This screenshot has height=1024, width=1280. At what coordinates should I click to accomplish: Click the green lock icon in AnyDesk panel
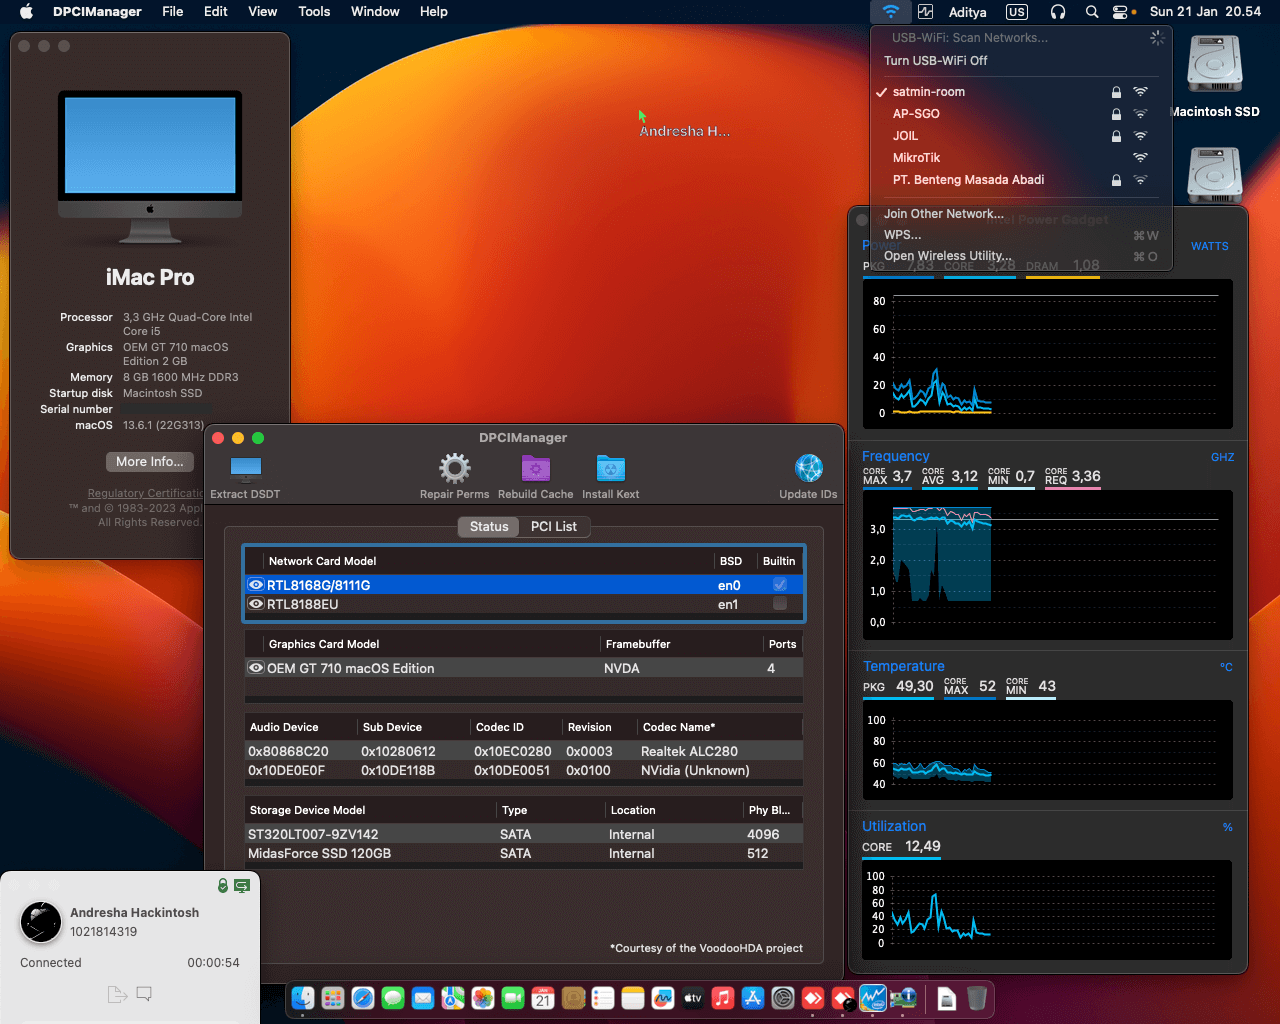pos(223,886)
